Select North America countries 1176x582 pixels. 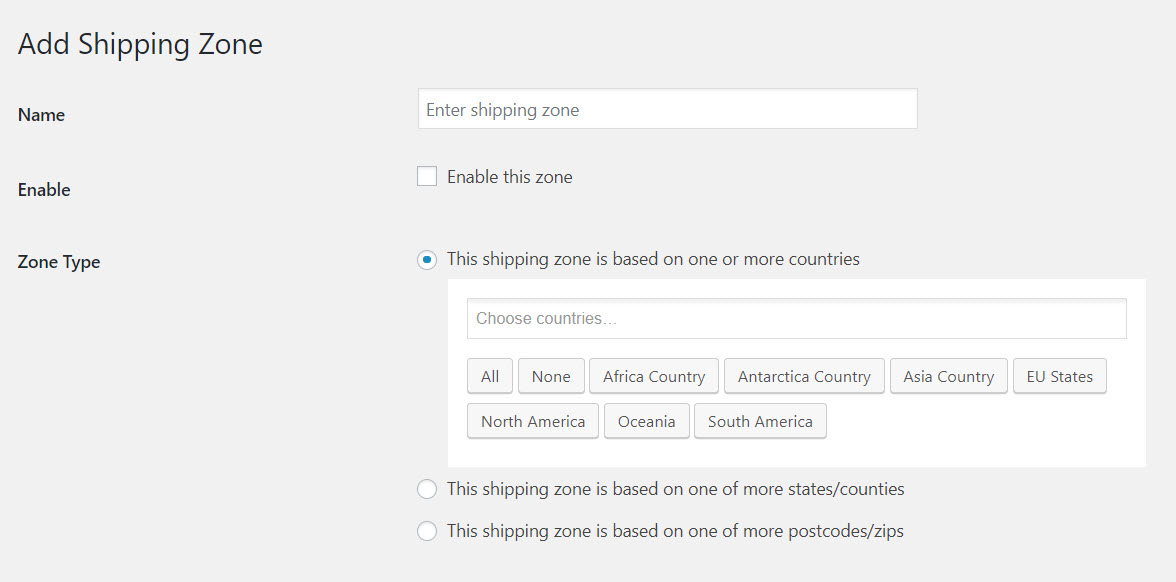pos(532,421)
